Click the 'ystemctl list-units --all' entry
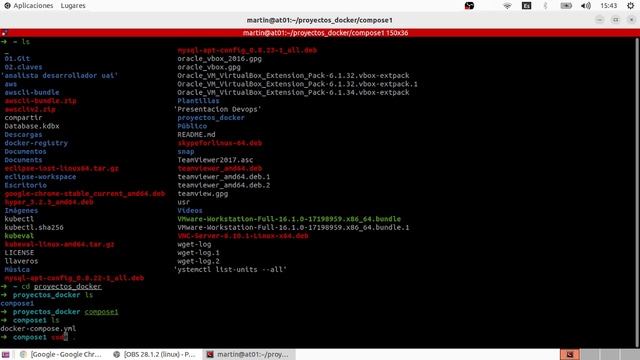Viewport: 640px width, 360px height. (230, 270)
